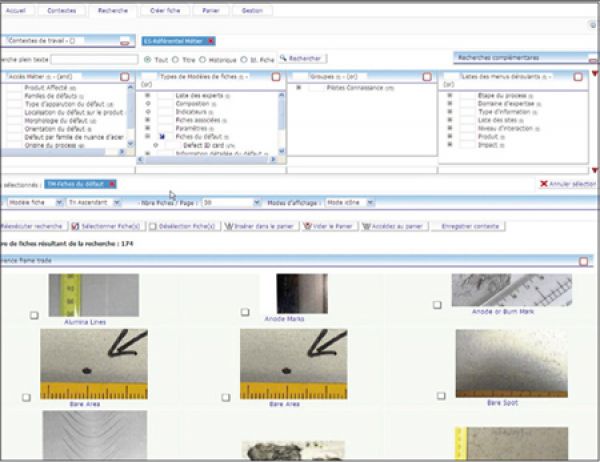This screenshot has height=462, width=600.
Task: Click Annuler sélection
Action: click(568, 184)
